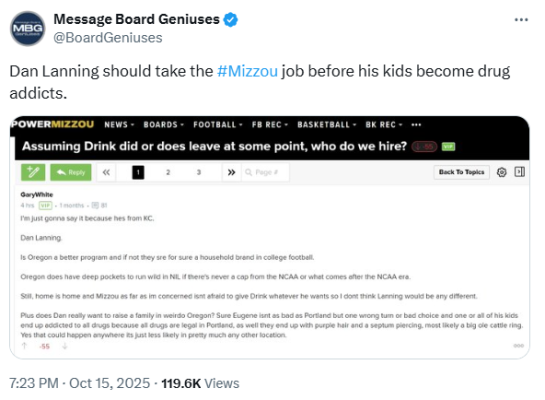Downvote GaryWhite's post with the down arrow
The width and height of the screenshot is (545, 400).
point(65,346)
